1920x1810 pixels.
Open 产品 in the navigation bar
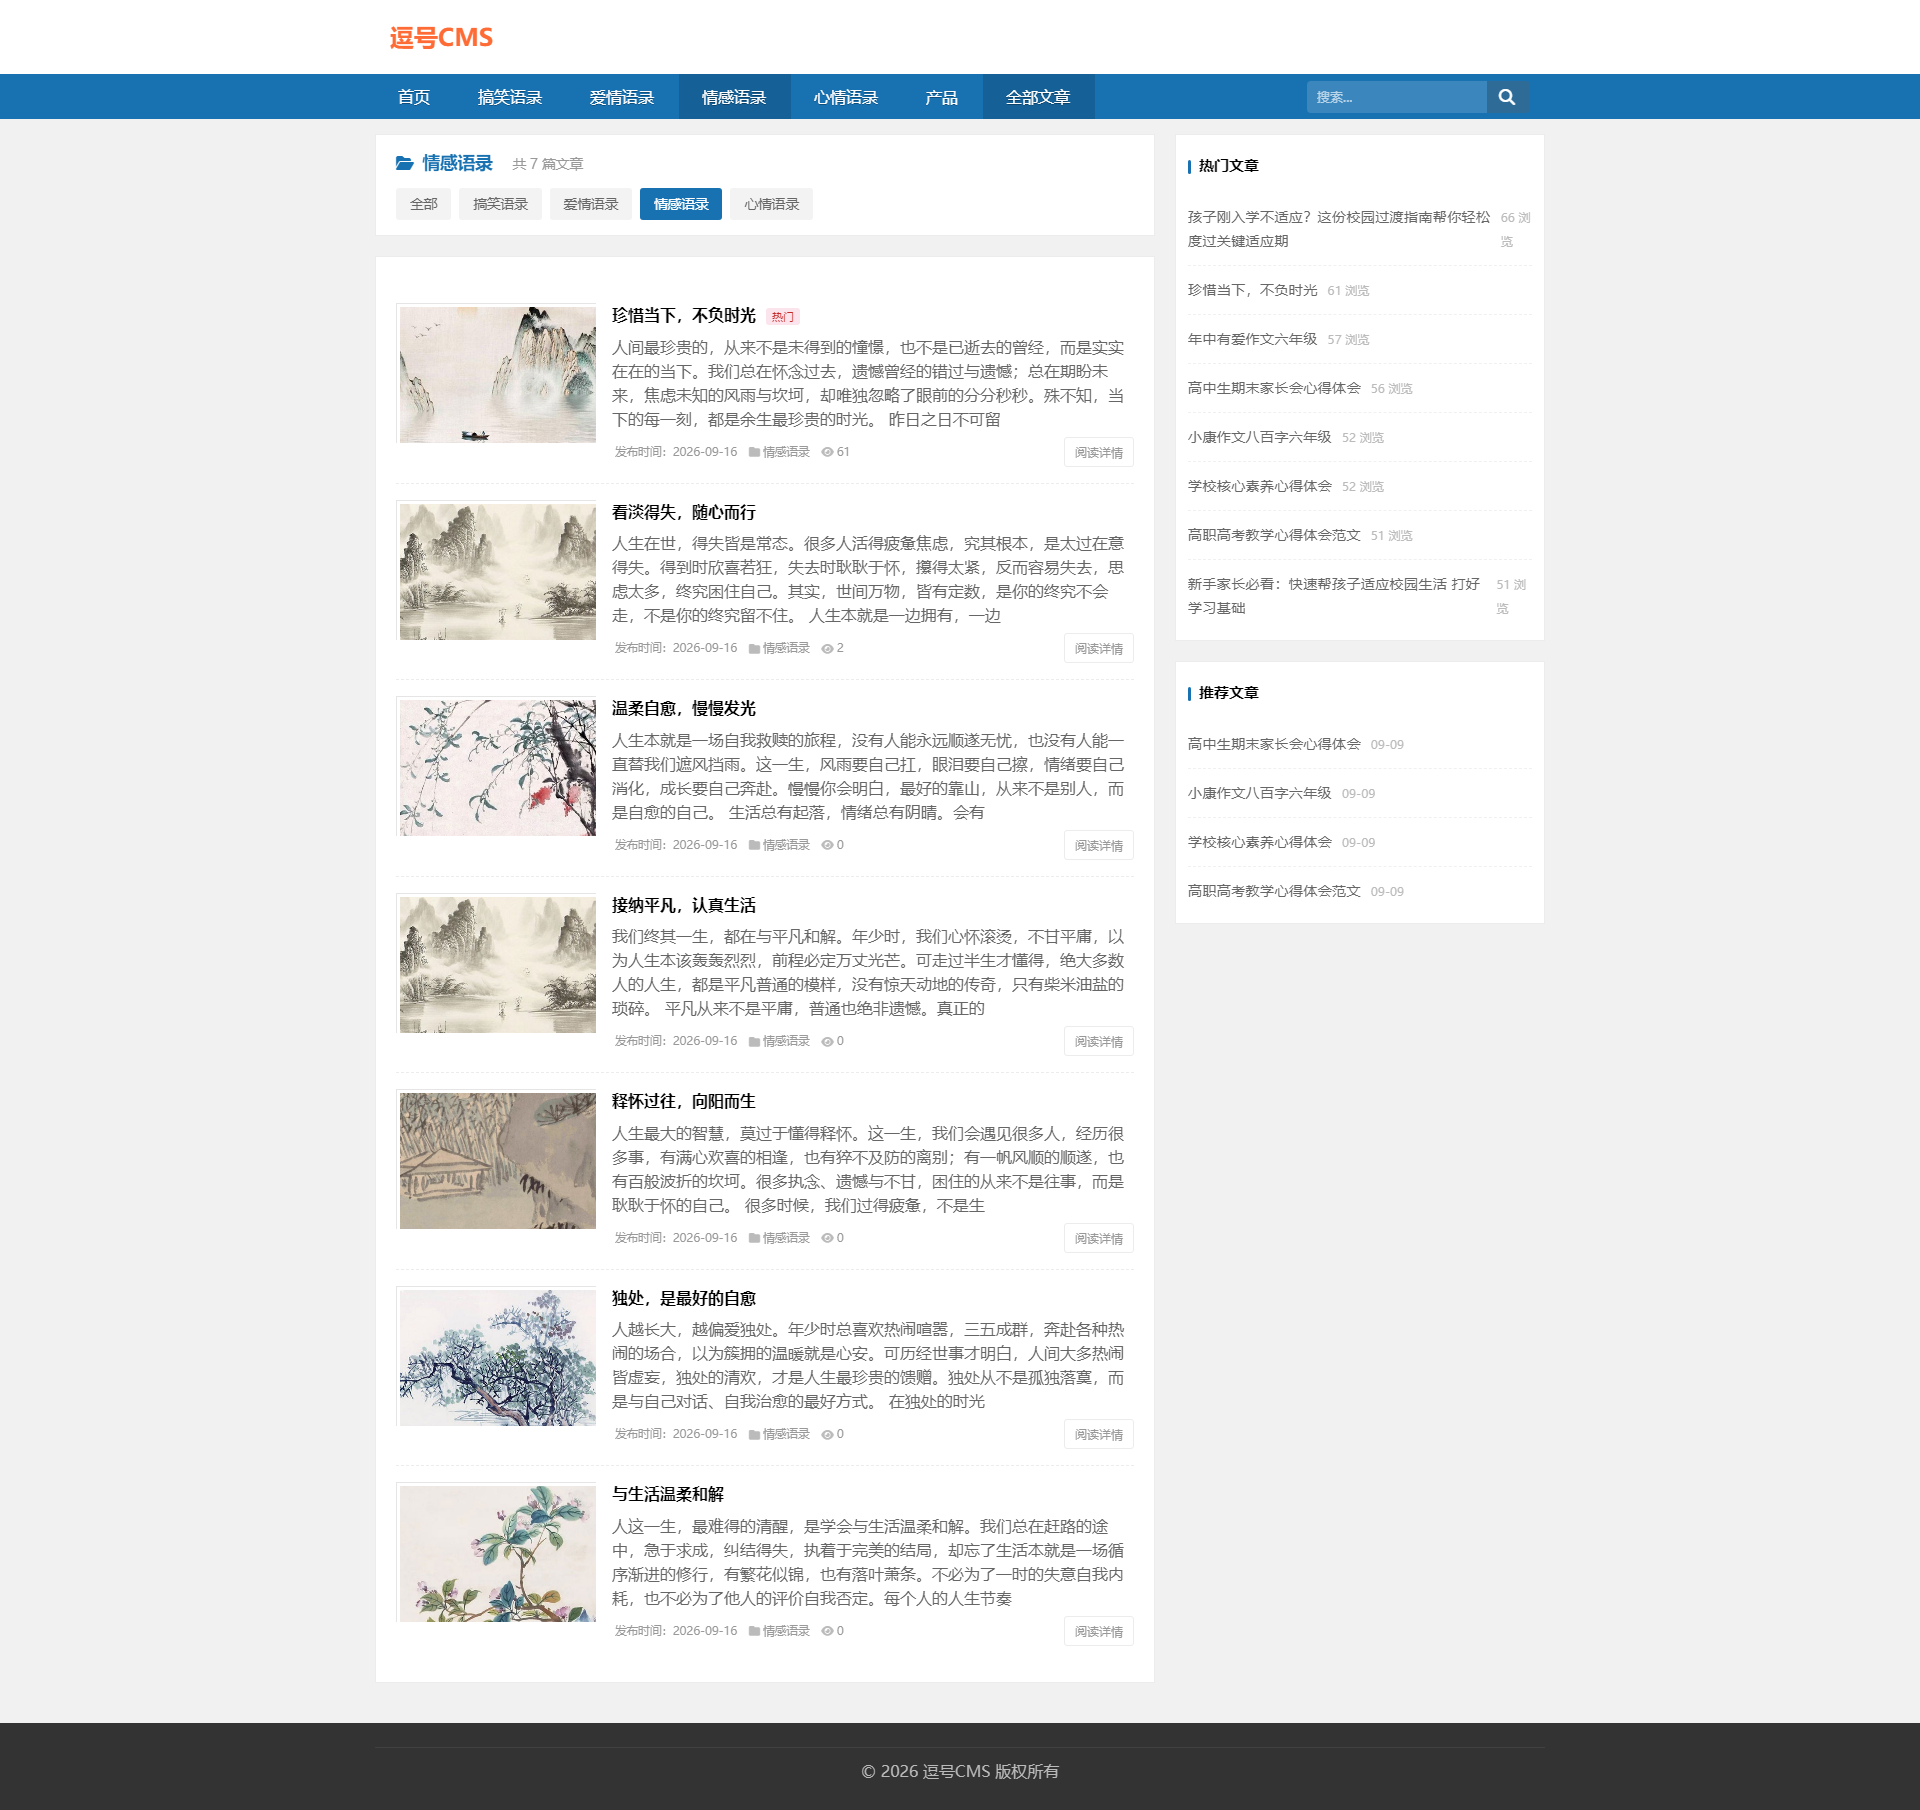941,97
